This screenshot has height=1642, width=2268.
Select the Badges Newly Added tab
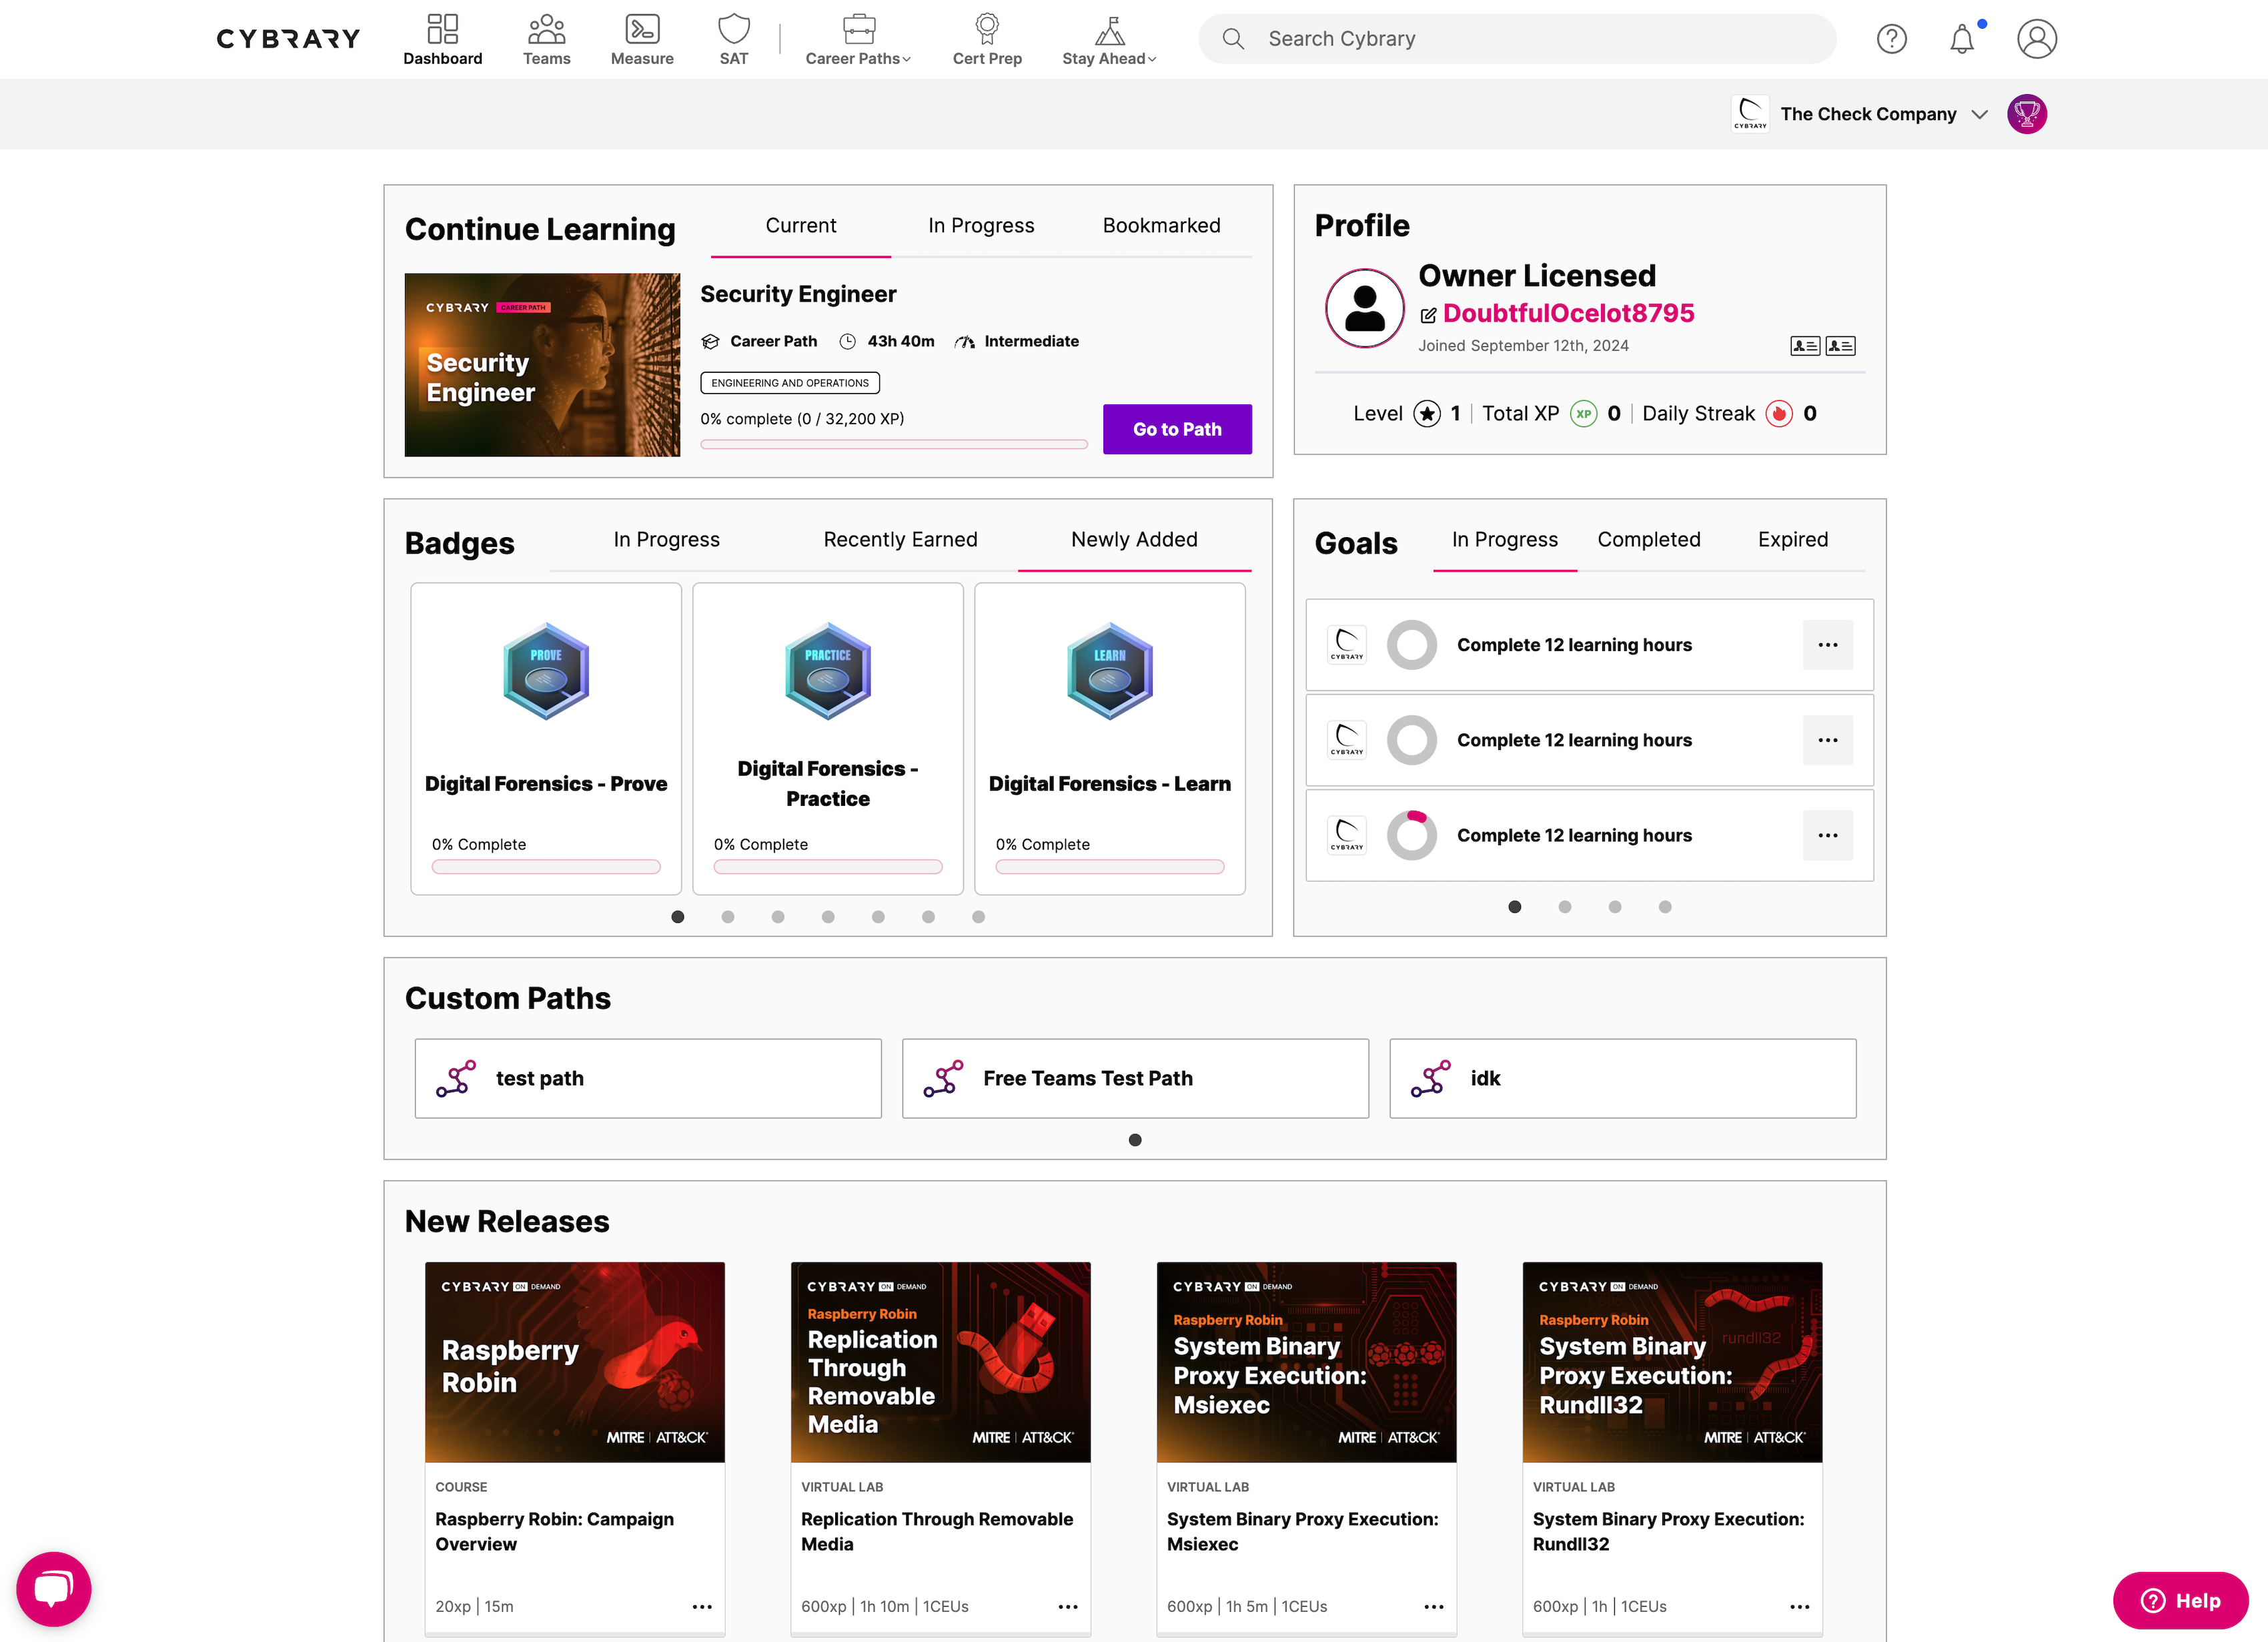1134,540
